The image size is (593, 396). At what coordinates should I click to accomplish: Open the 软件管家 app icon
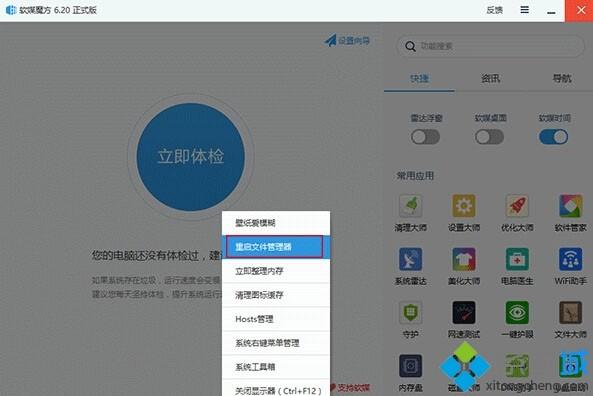pos(570,206)
